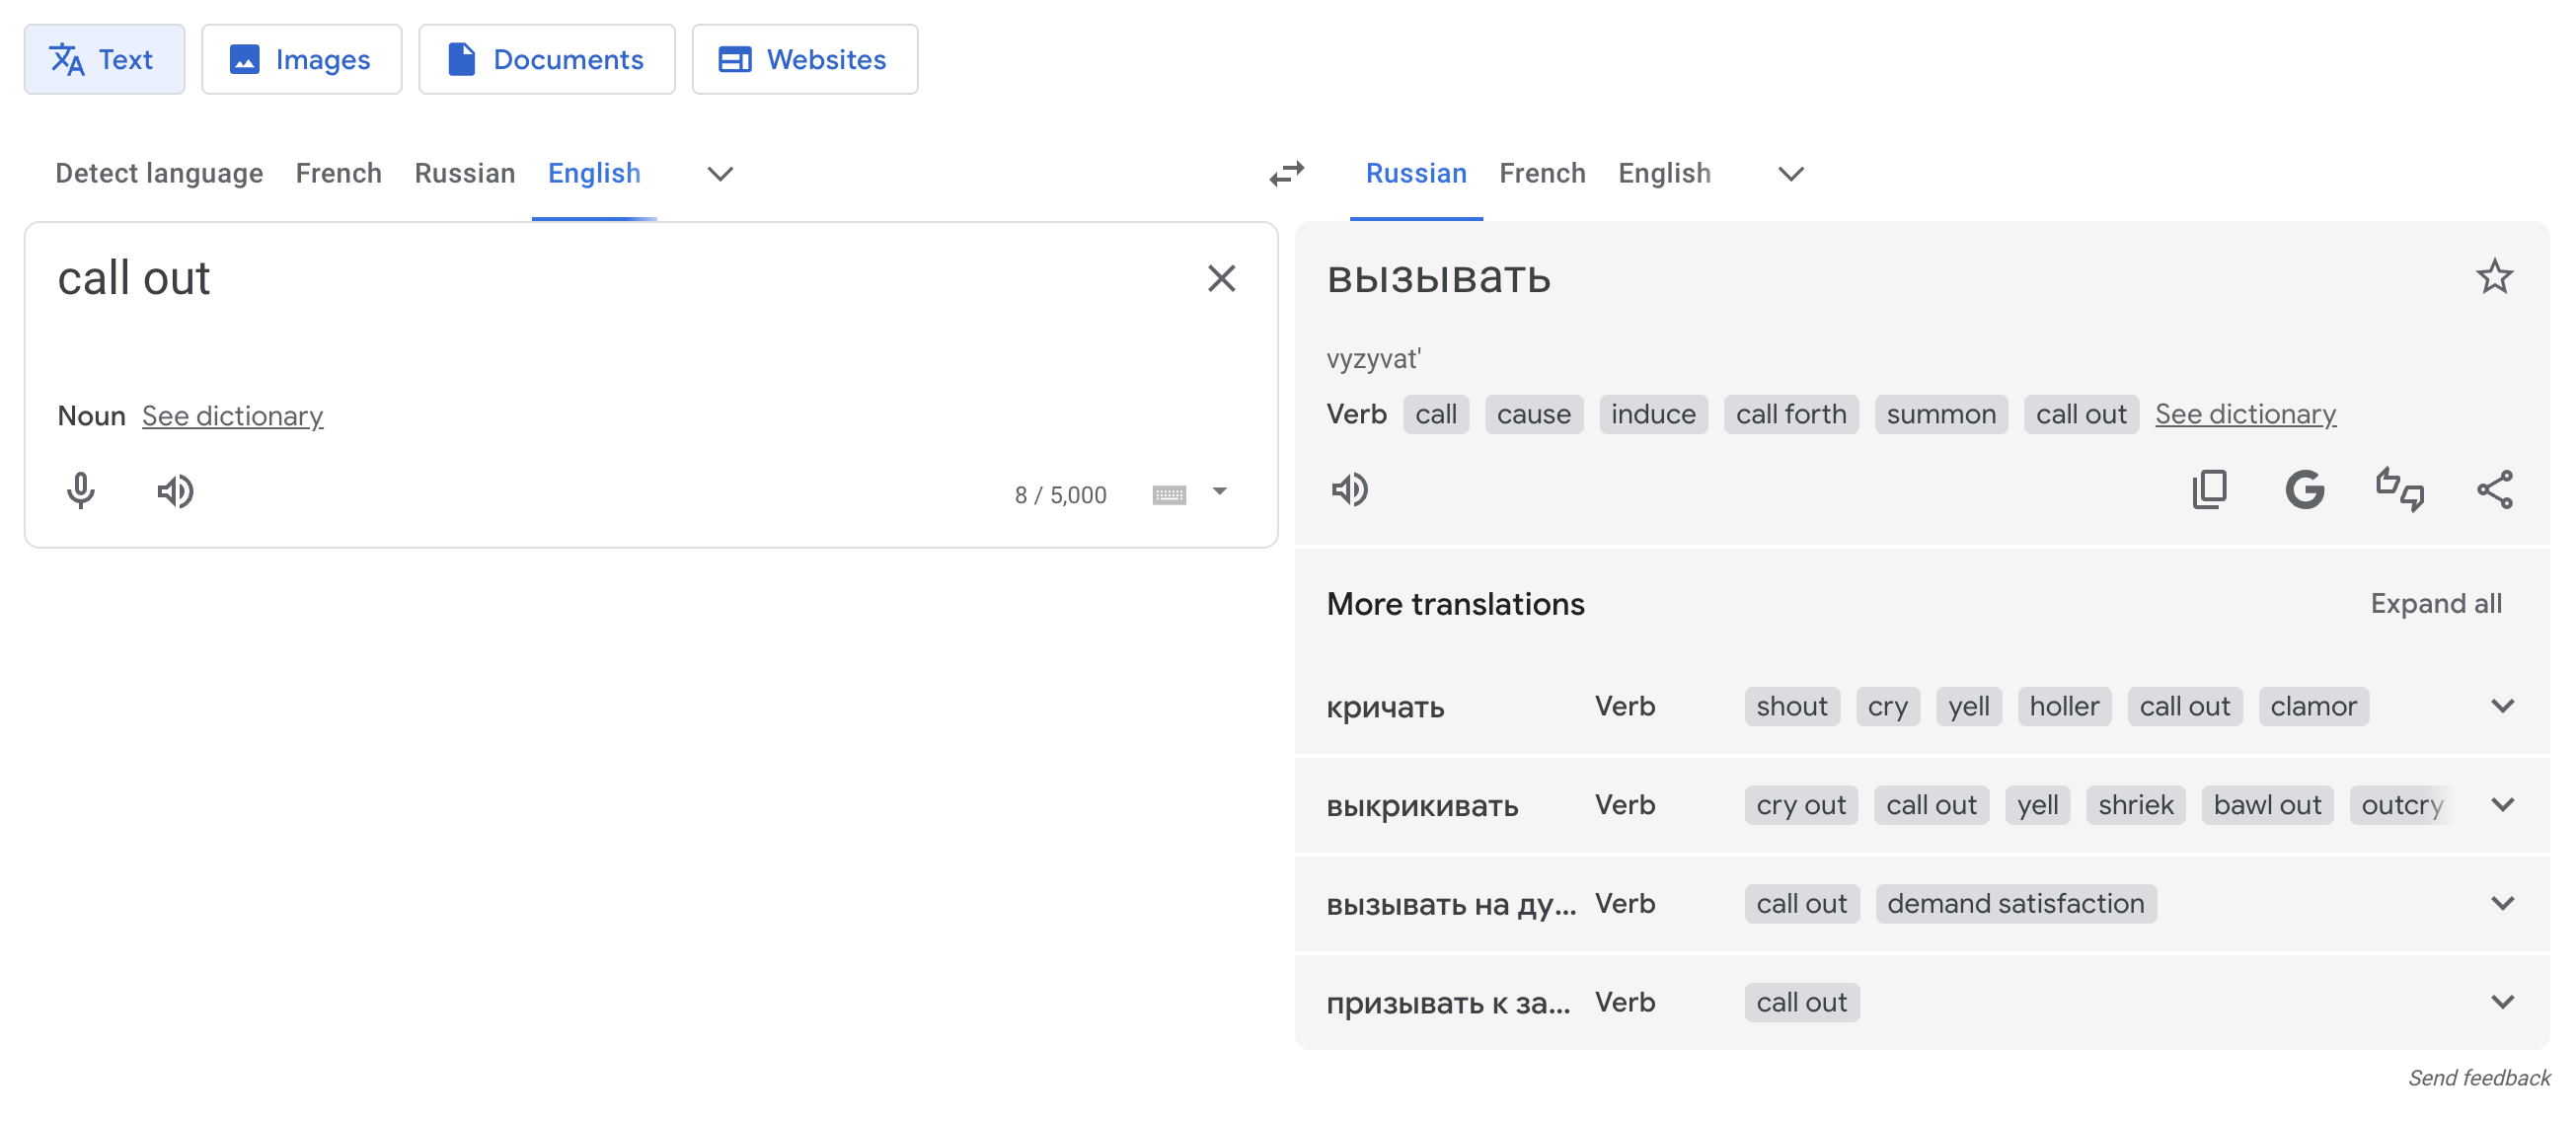Click the 'holler' chip

point(2063,706)
